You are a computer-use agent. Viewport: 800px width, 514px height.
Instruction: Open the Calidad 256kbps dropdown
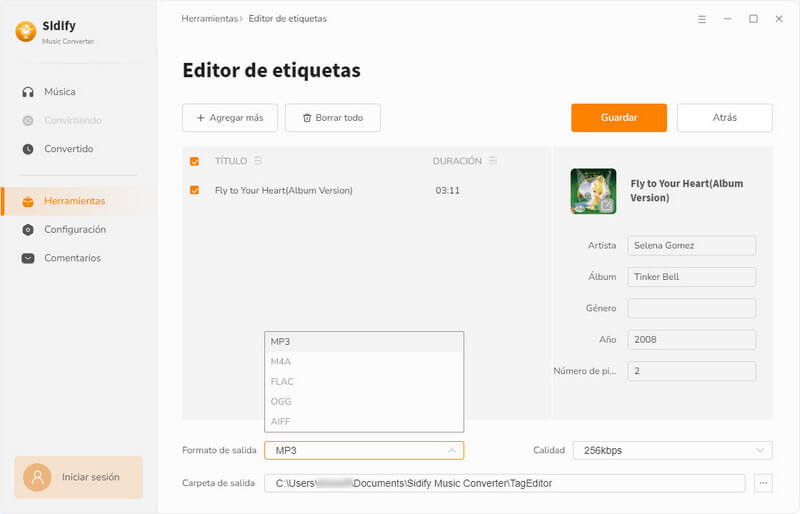point(672,451)
